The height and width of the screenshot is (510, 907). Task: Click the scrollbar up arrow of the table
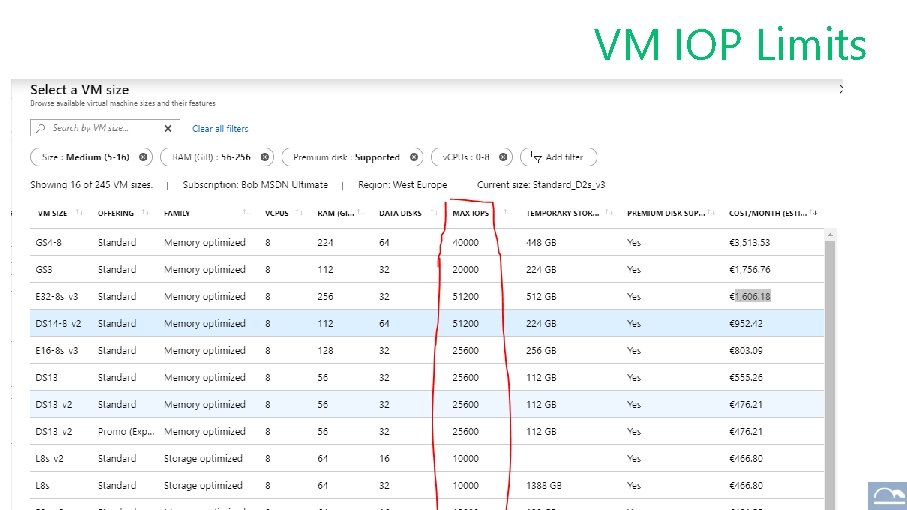830,235
